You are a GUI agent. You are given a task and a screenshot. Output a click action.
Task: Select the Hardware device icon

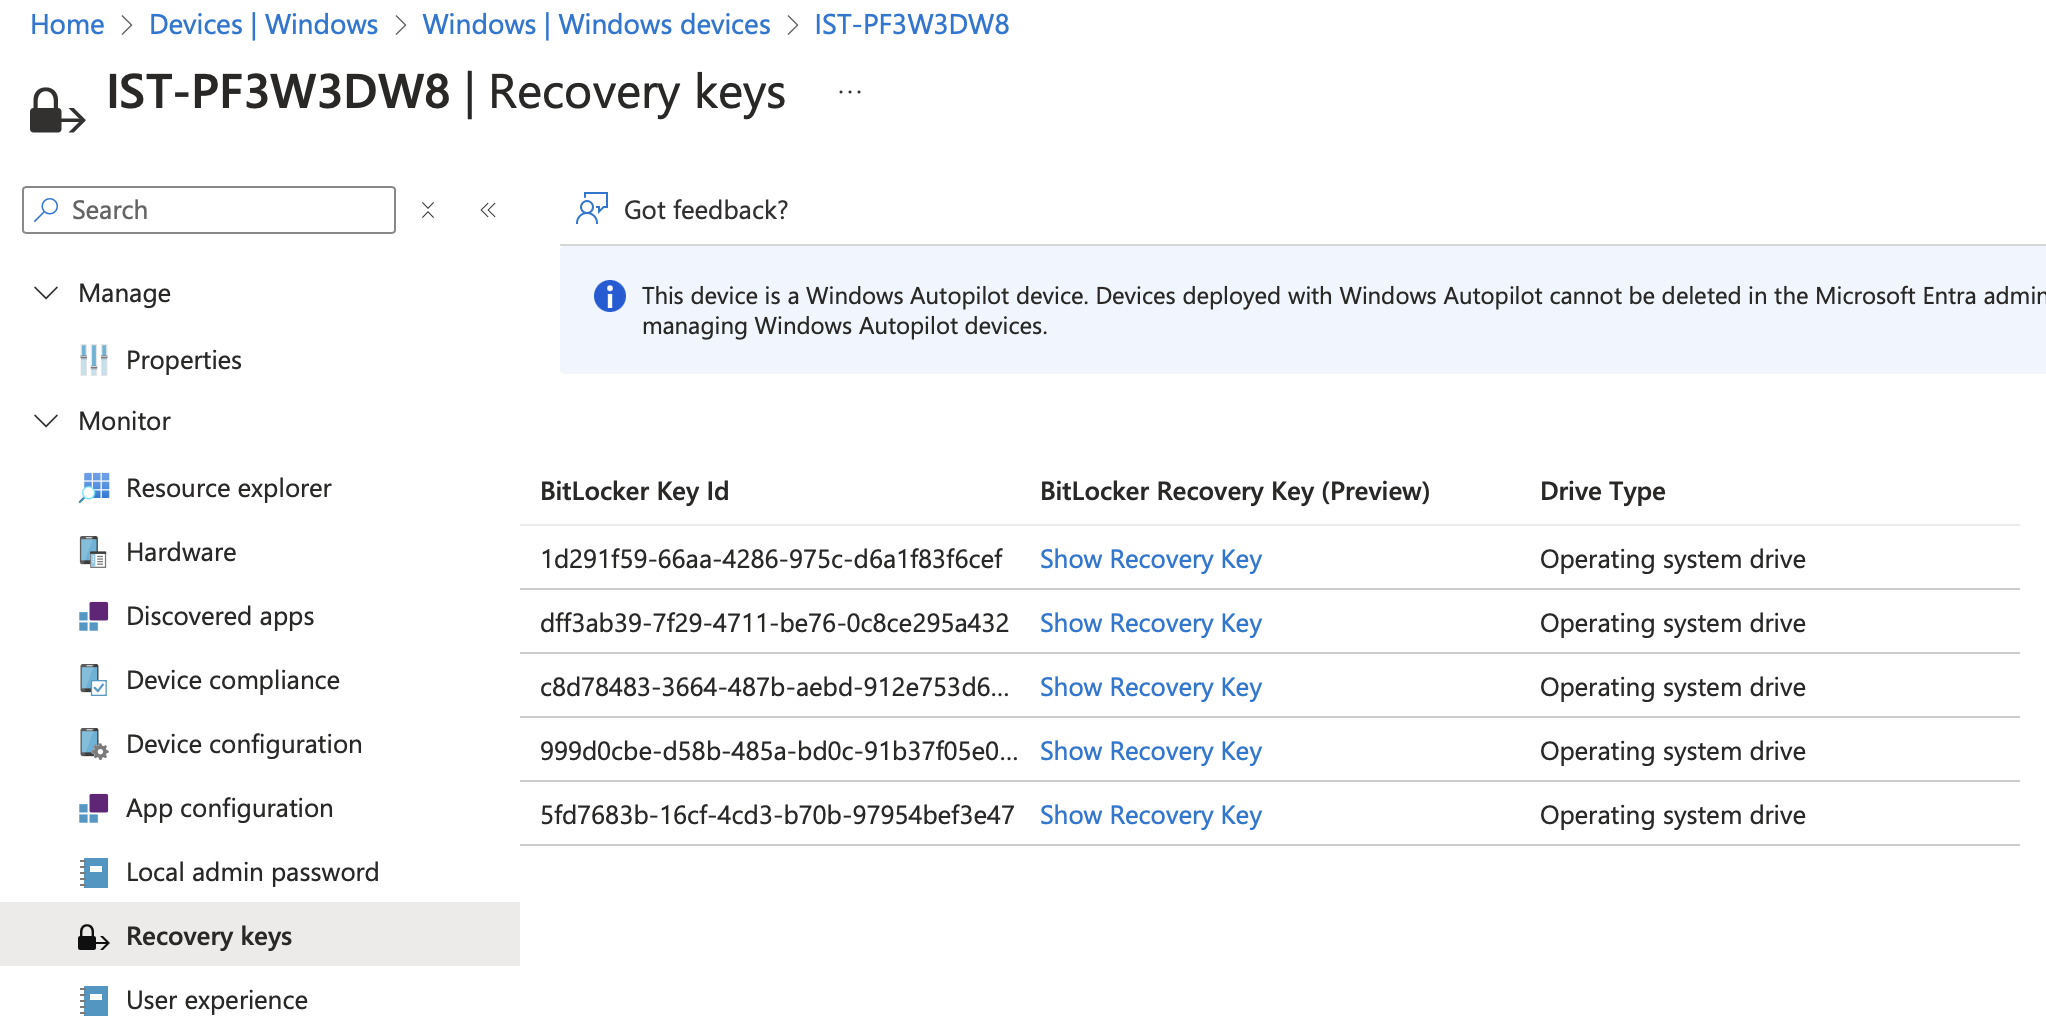(94, 552)
